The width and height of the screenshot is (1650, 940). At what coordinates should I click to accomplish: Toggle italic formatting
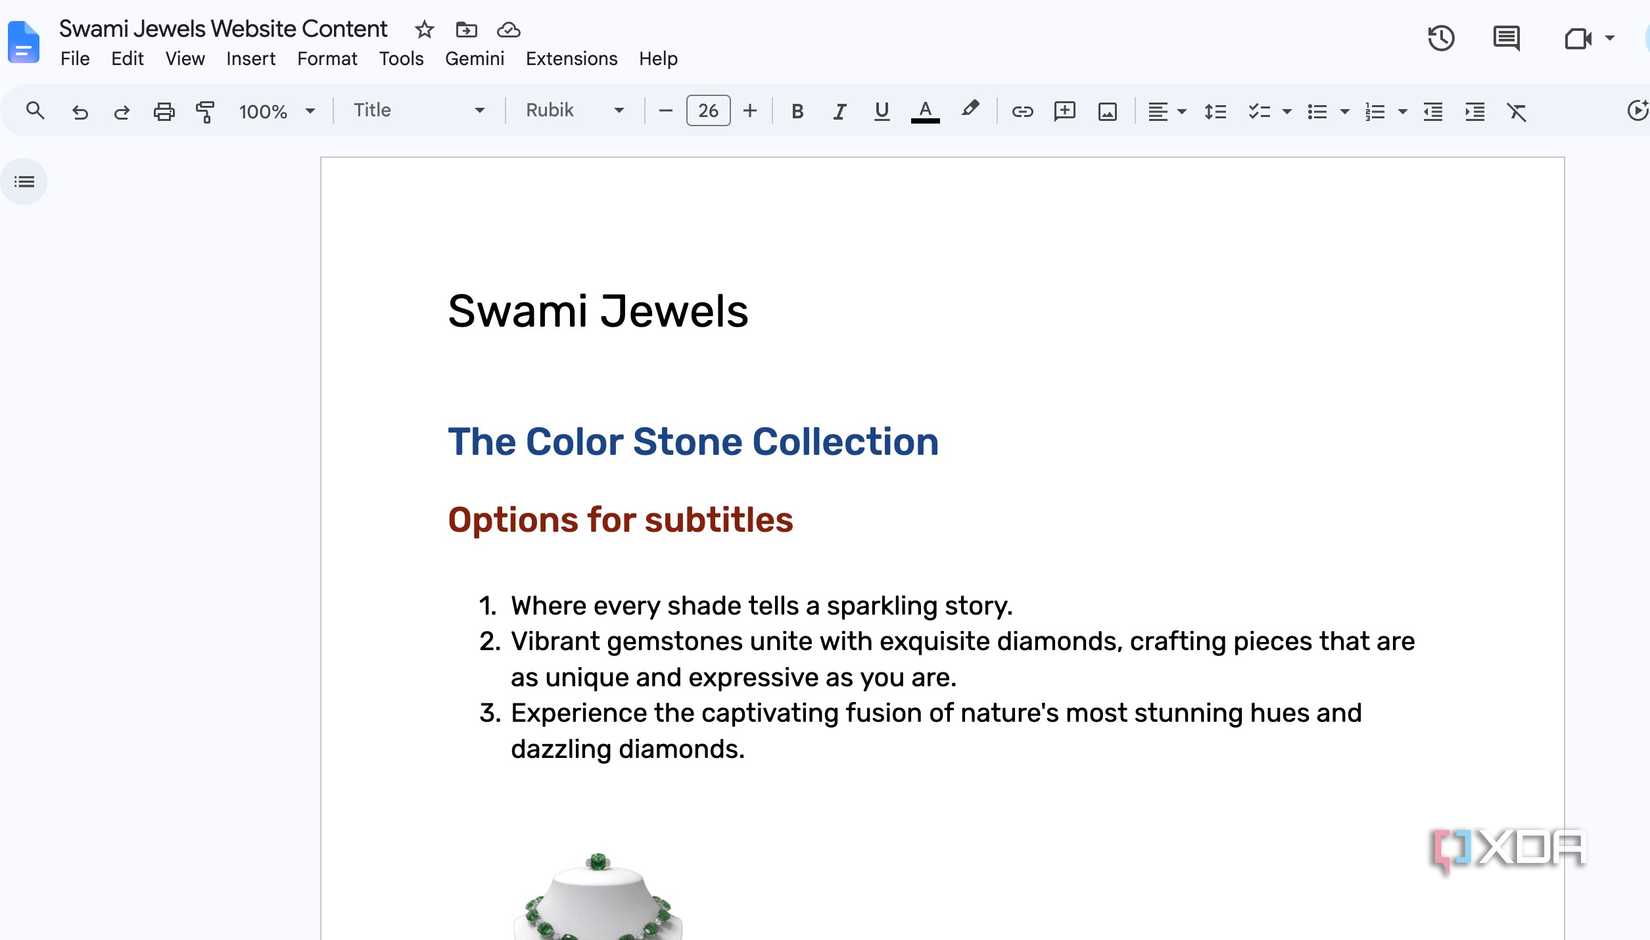pos(839,112)
